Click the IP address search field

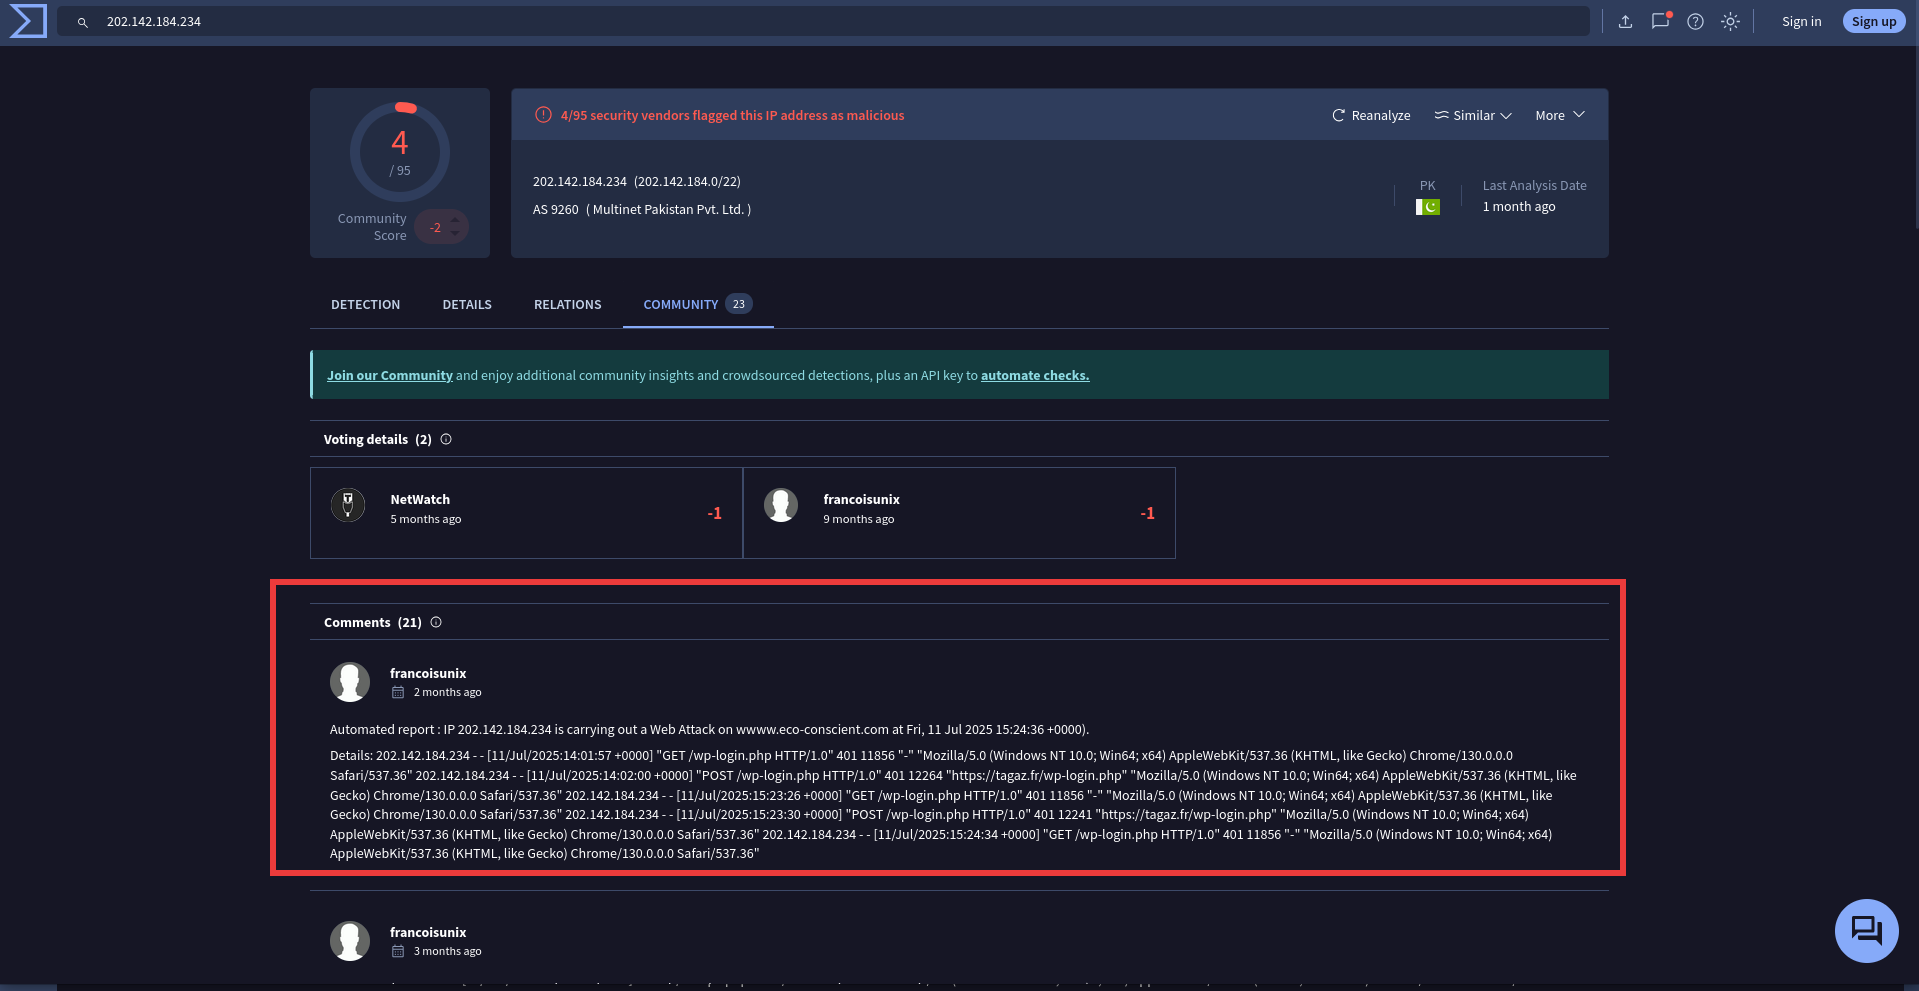(x=400, y=21)
